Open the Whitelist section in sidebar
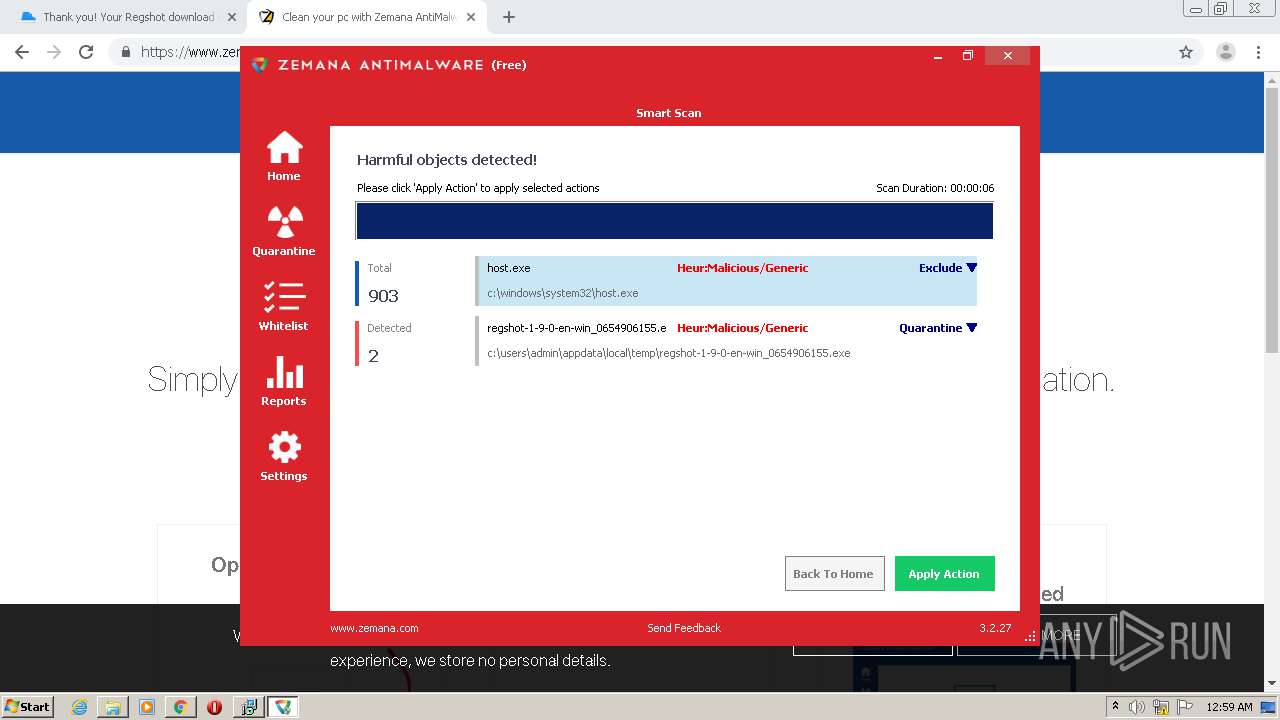Image resolution: width=1280 pixels, height=720 pixels. pyautogui.click(x=284, y=306)
